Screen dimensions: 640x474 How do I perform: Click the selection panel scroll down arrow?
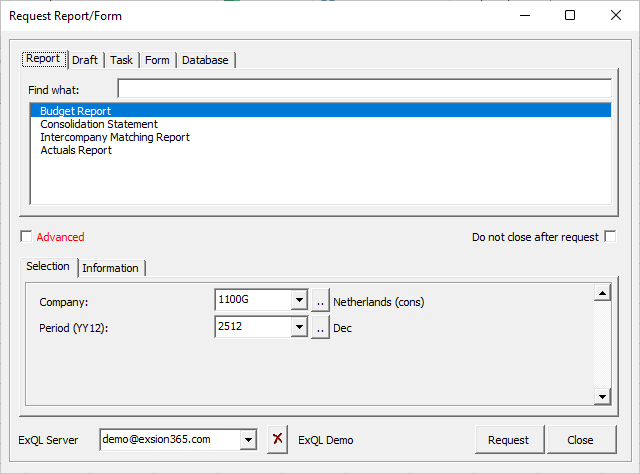pos(602,396)
